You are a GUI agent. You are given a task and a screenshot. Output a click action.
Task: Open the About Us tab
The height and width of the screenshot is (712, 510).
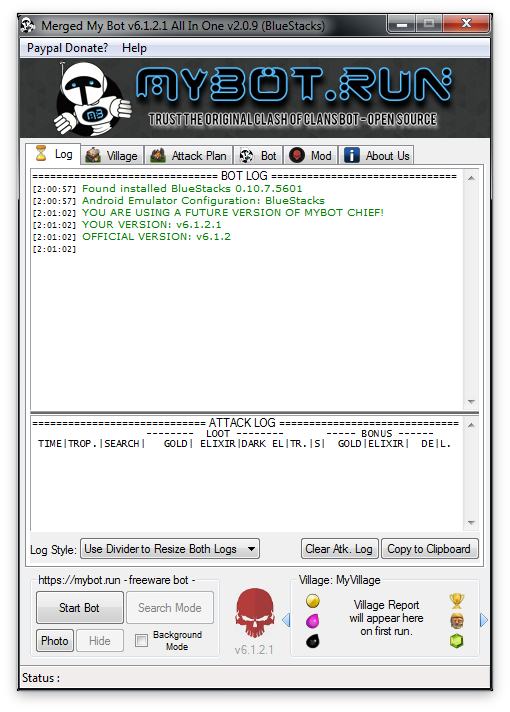(376, 156)
